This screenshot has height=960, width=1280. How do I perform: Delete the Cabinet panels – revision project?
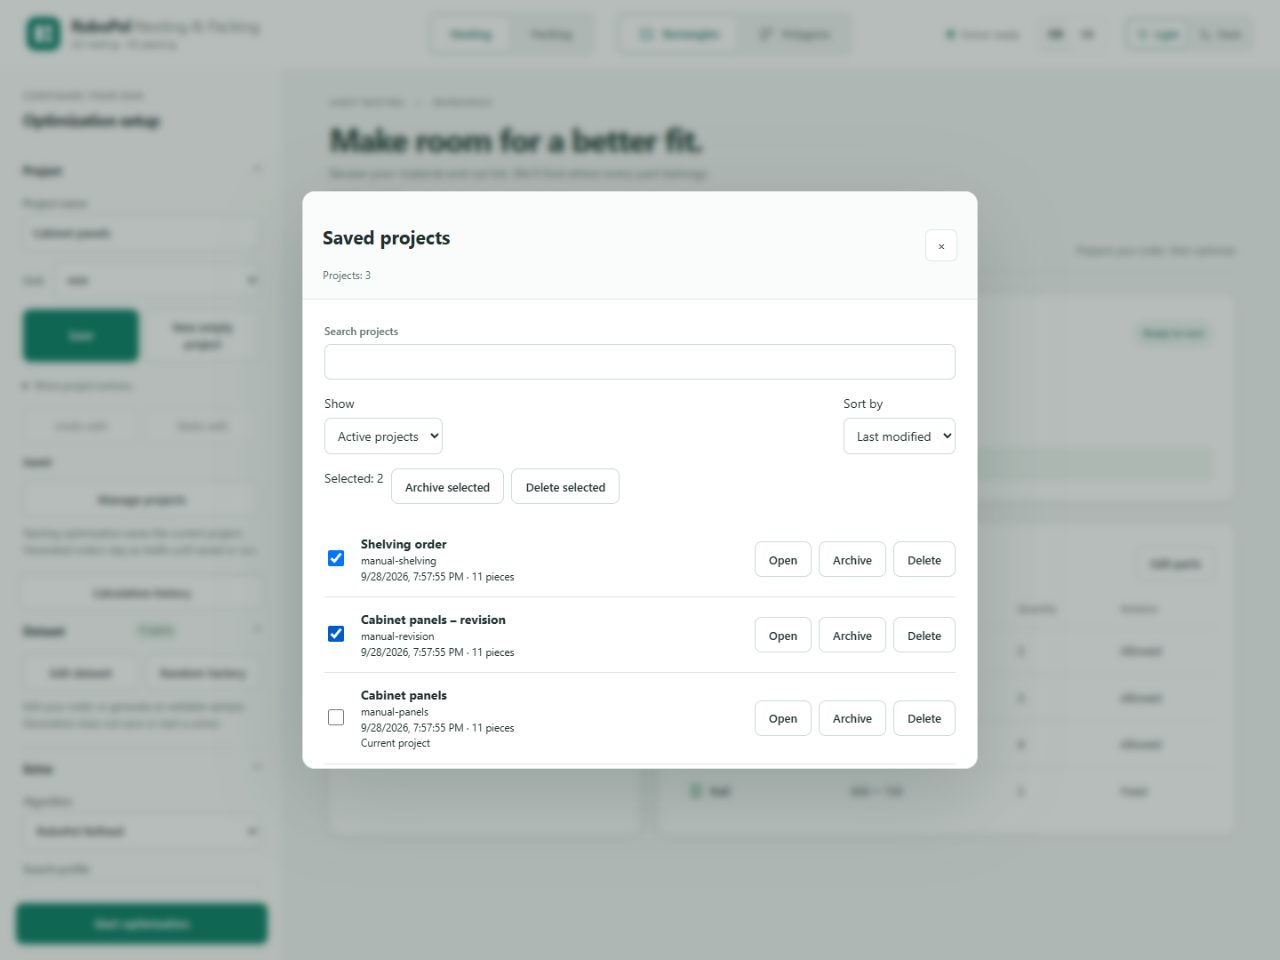pyautogui.click(x=924, y=635)
